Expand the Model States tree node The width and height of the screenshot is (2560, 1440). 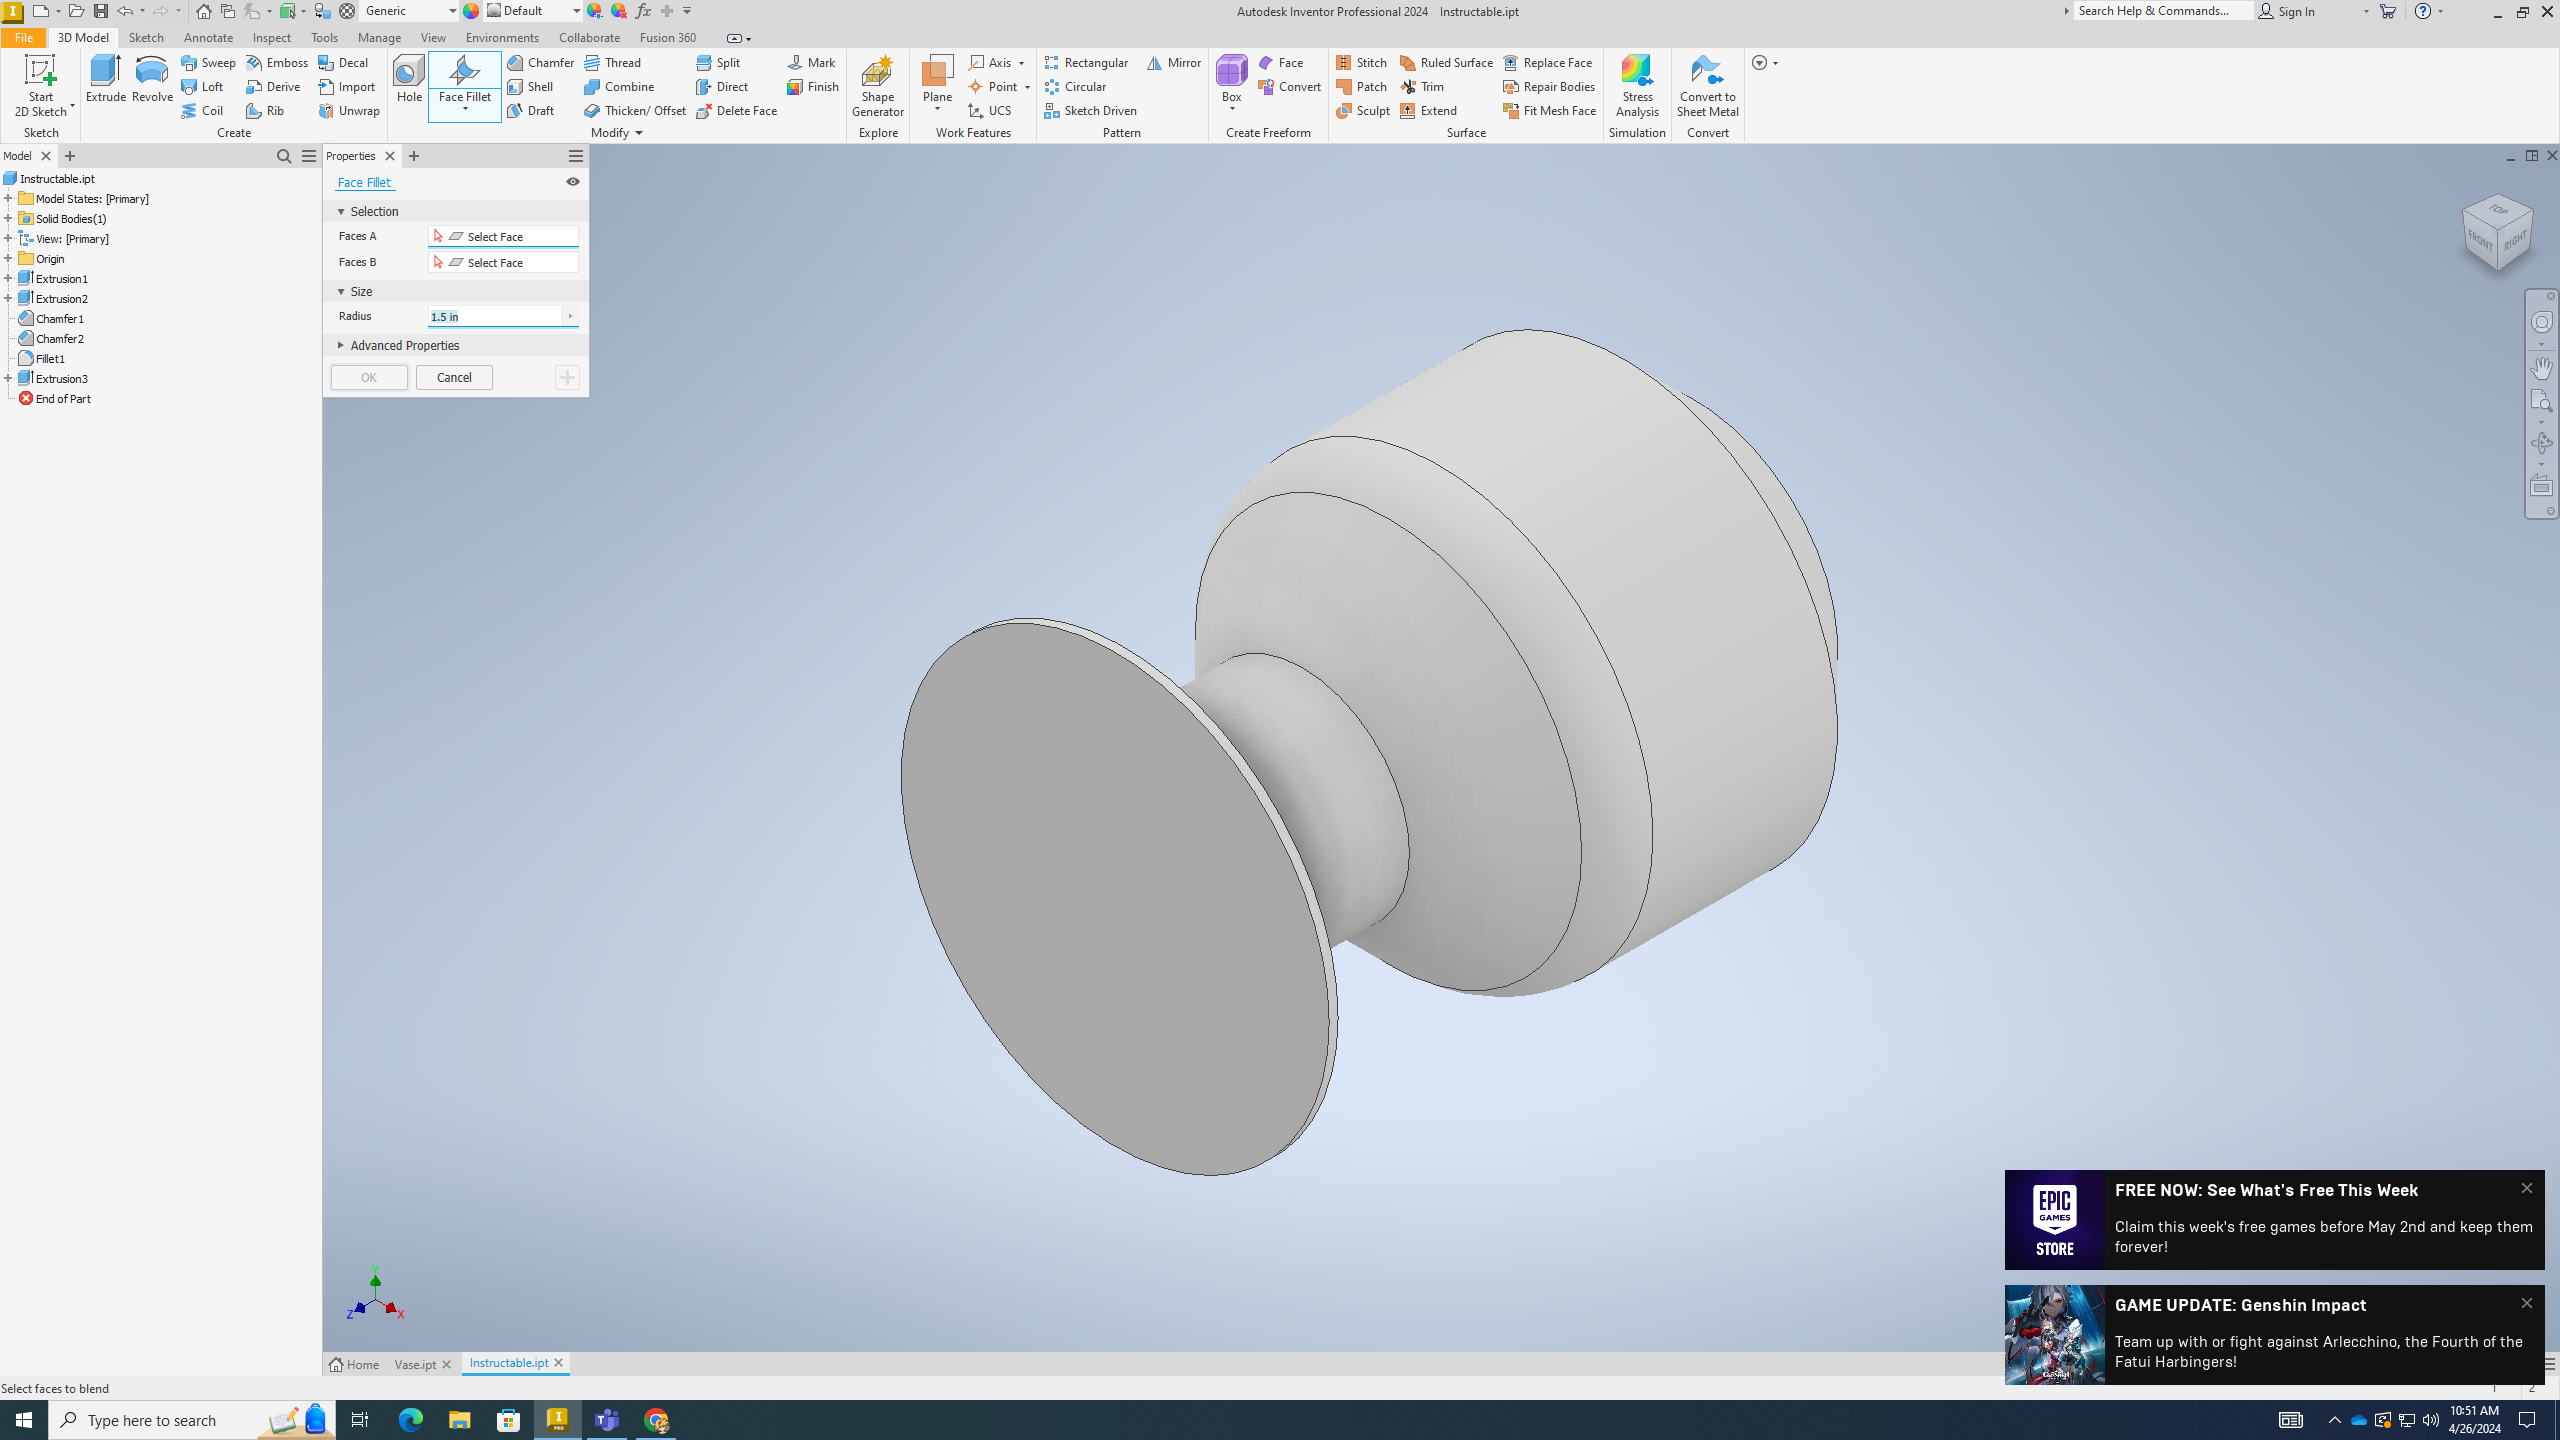(x=8, y=198)
